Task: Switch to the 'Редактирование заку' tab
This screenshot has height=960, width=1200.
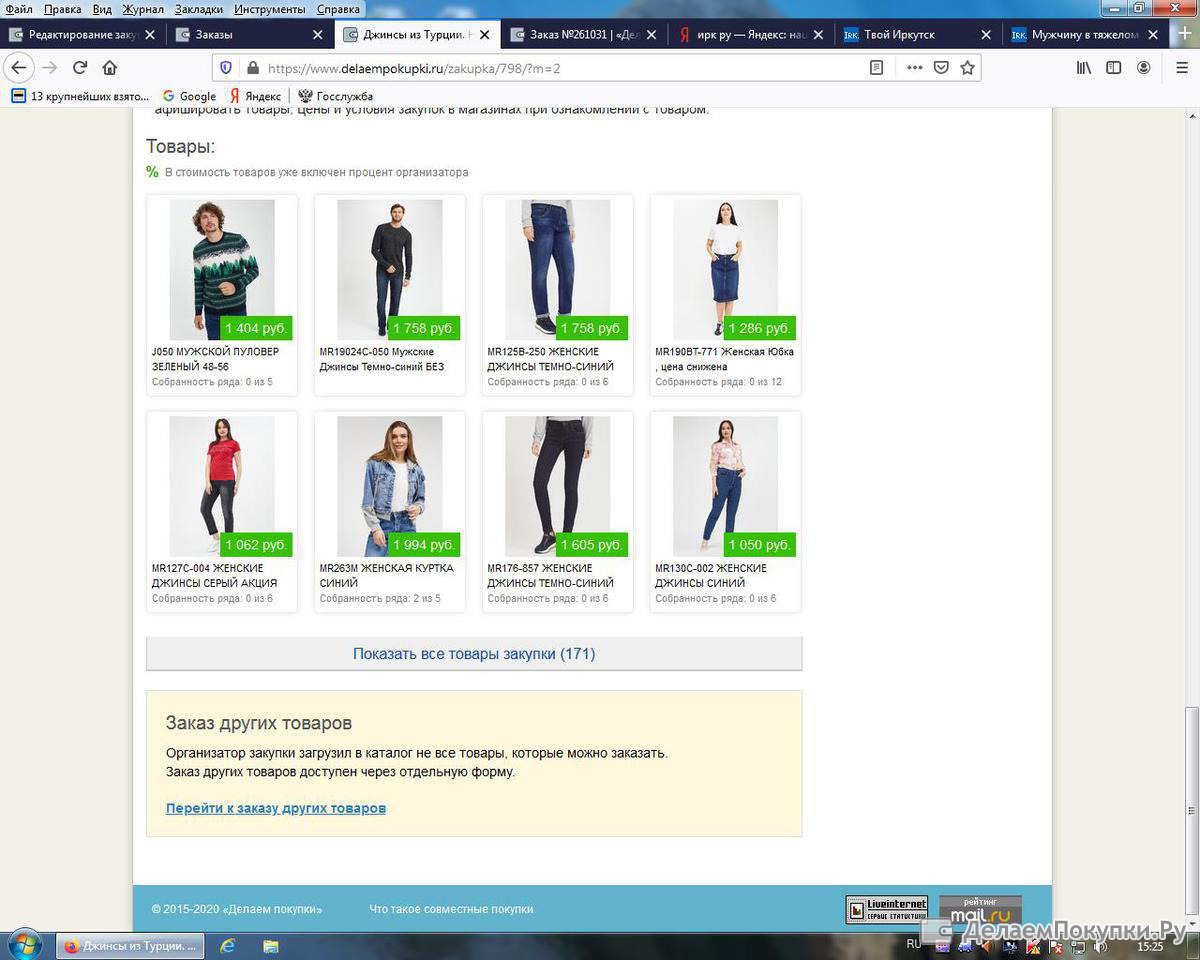Action: point(83,34)
